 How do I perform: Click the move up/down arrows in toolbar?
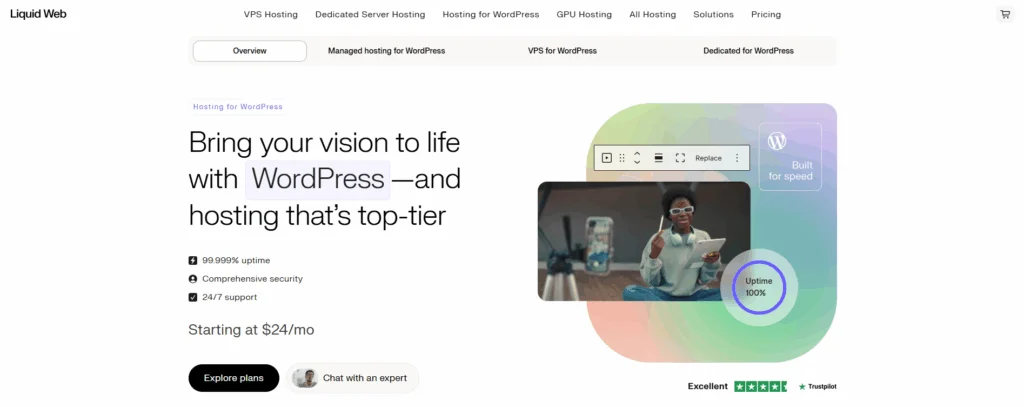click(x=637, y=158)
